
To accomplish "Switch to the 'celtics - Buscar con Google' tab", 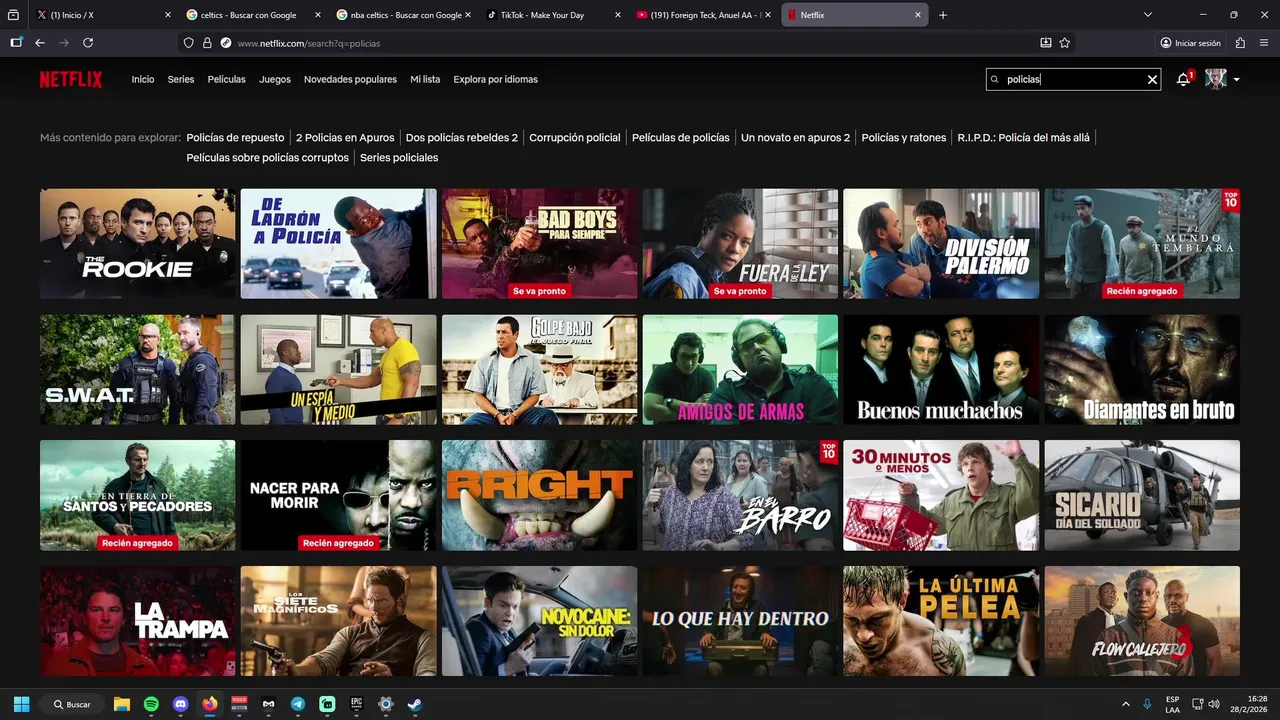I will 254,15.
